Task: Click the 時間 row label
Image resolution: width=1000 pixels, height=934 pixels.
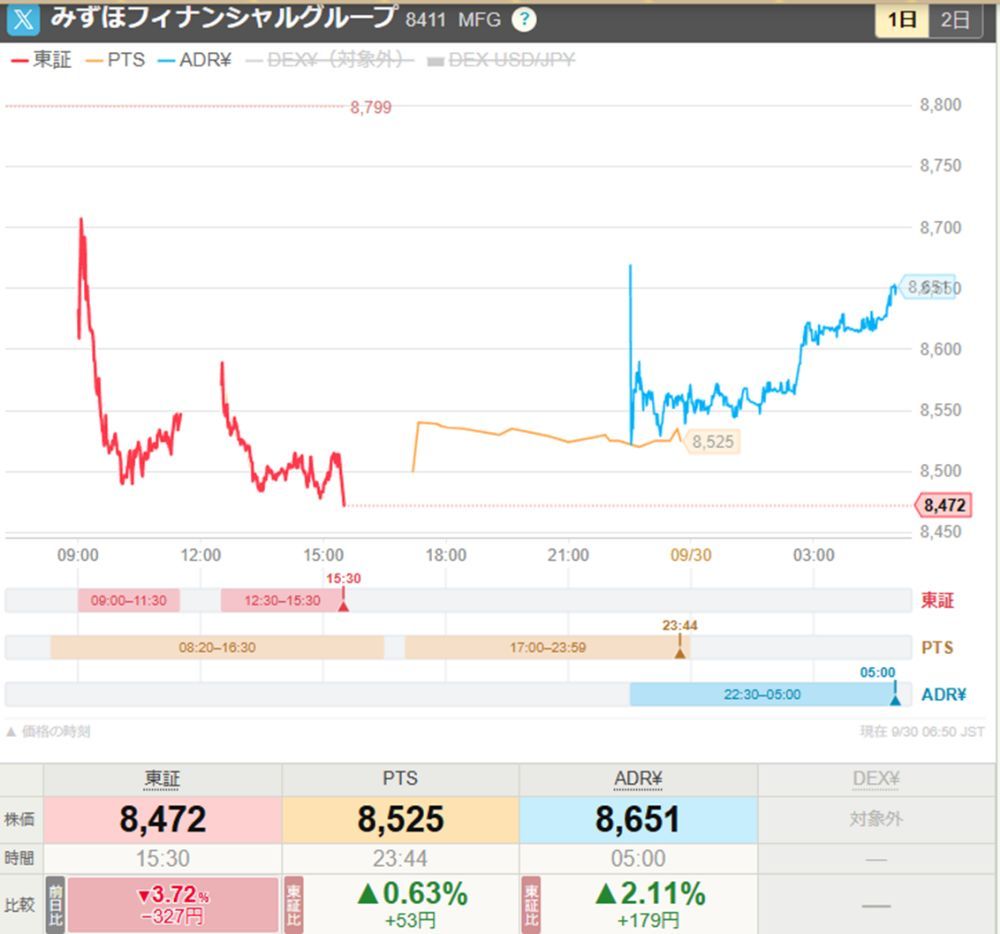Action: coord(20,859)
